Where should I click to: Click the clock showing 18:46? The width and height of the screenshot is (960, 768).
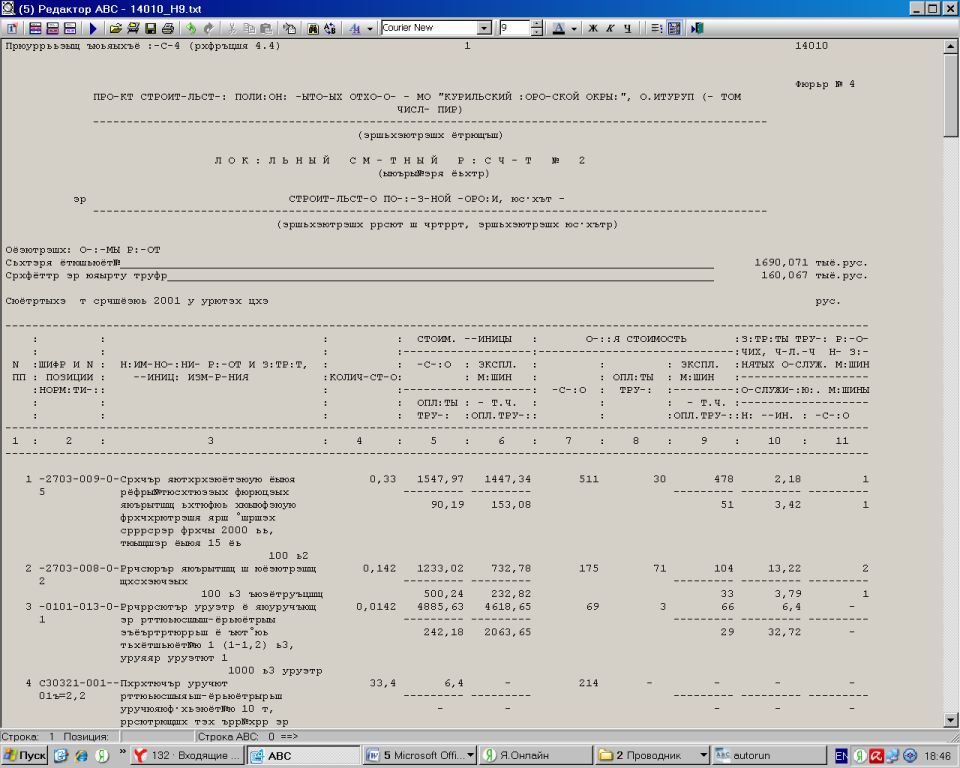tap(937, 756)
